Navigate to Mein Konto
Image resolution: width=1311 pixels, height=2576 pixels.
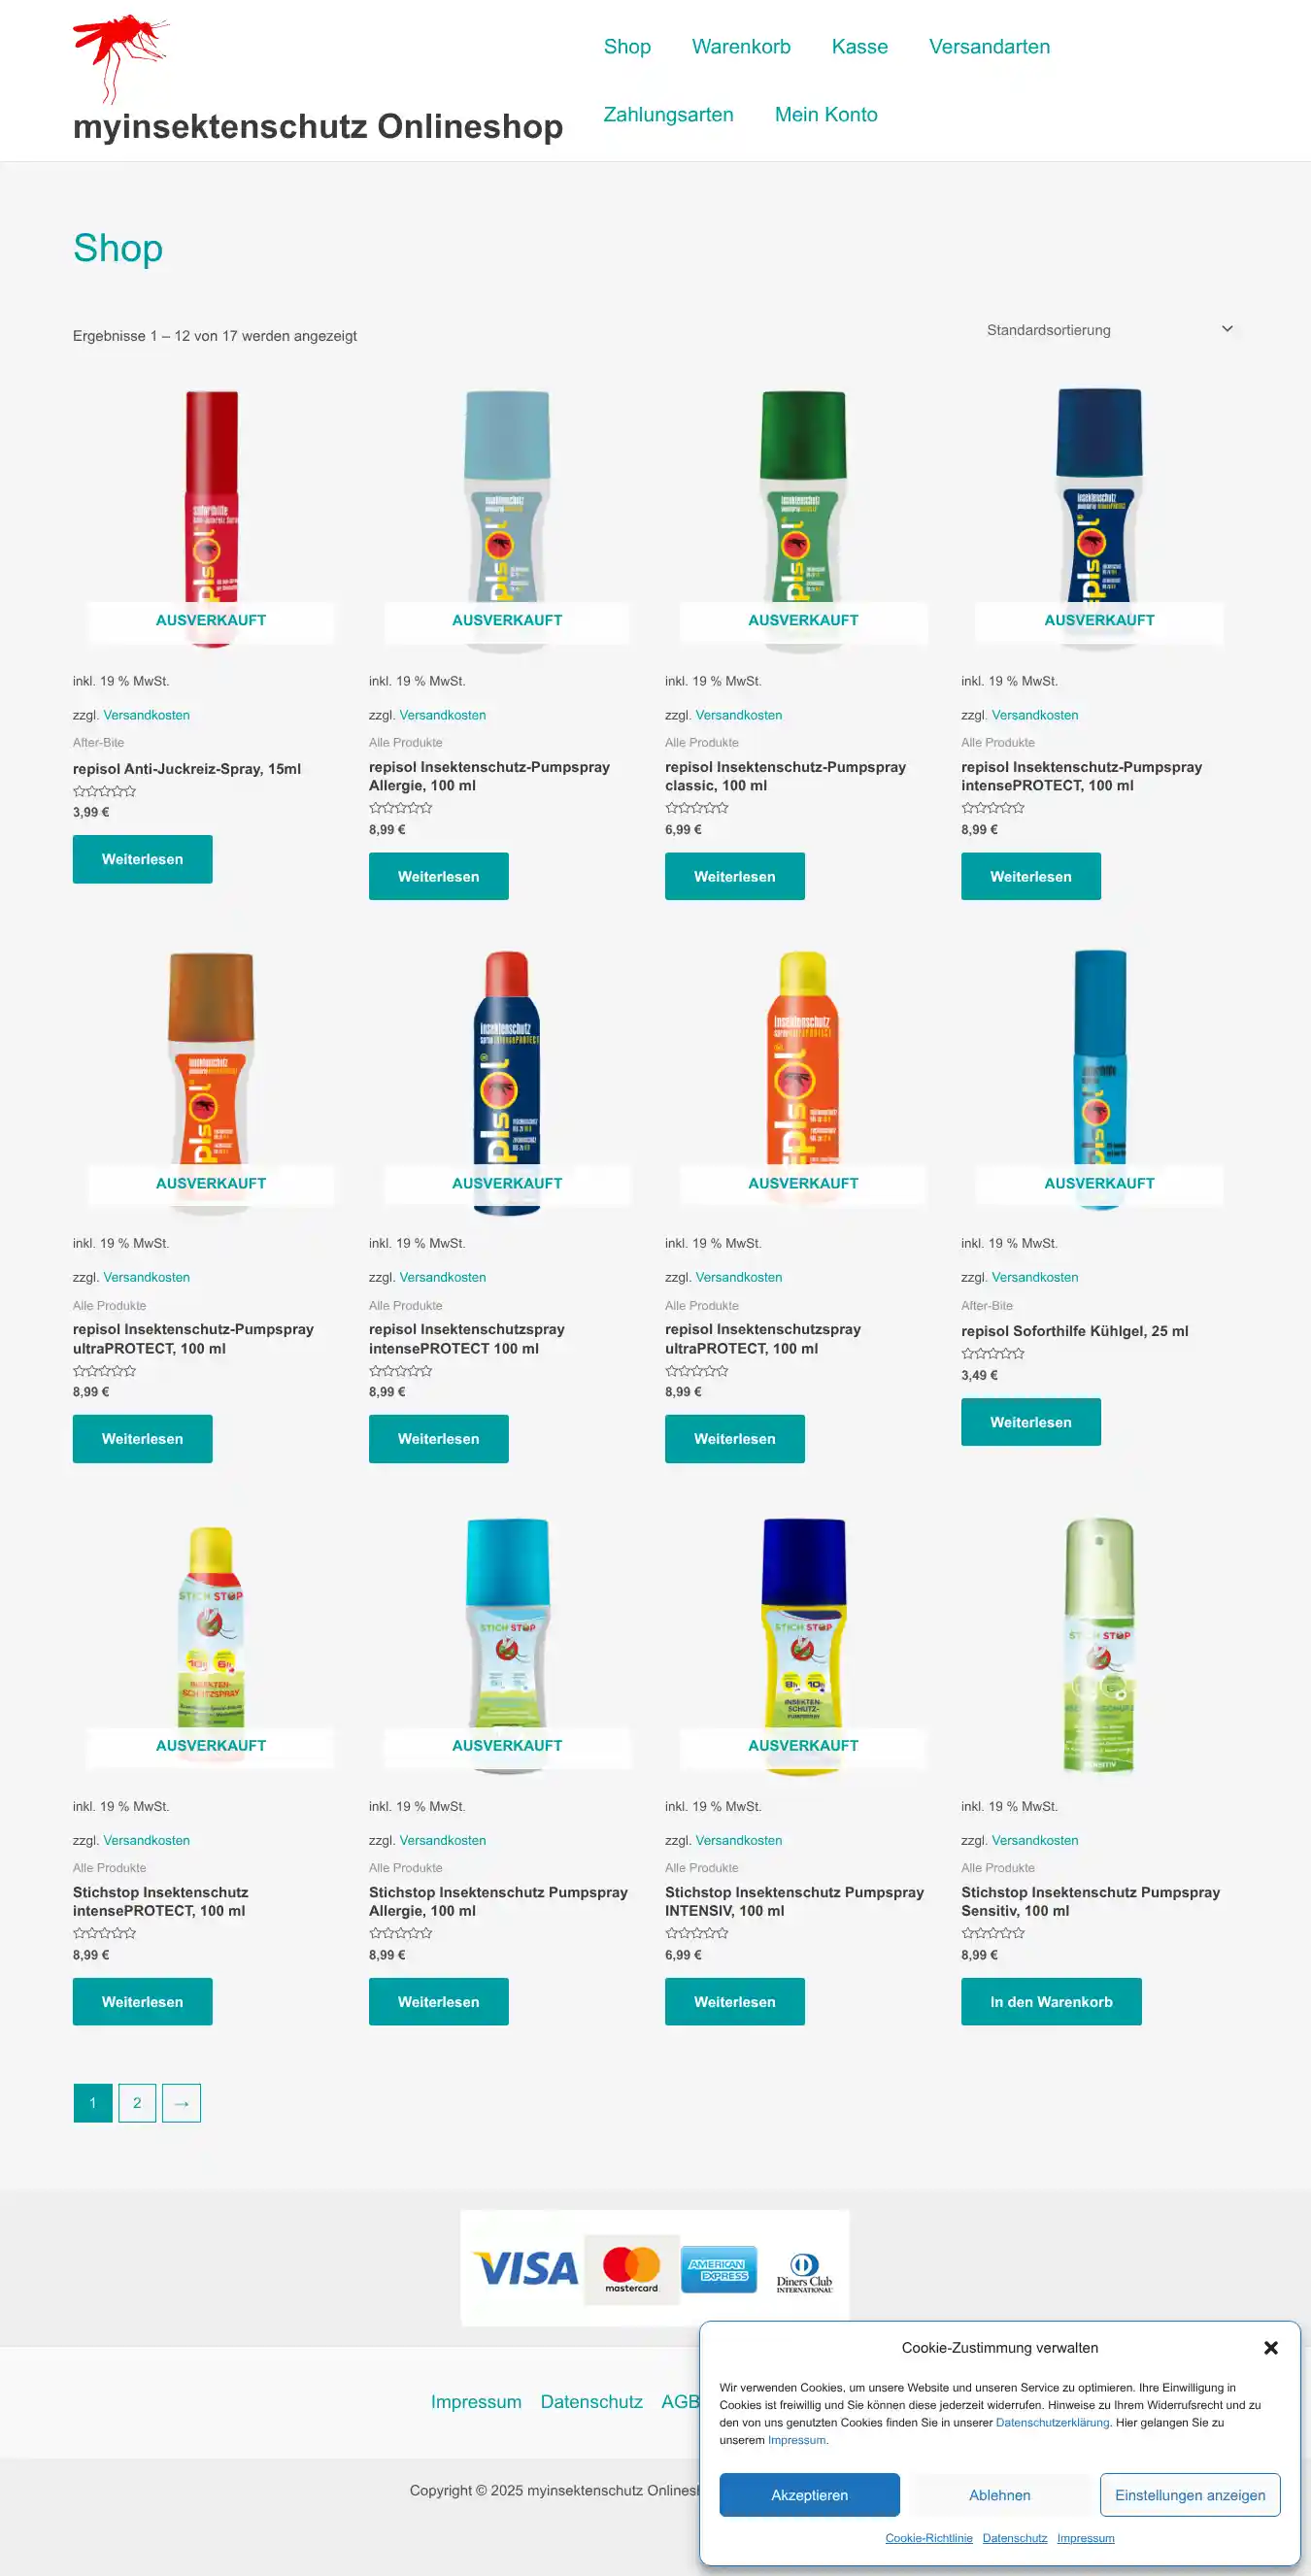[x=826, y=115]
